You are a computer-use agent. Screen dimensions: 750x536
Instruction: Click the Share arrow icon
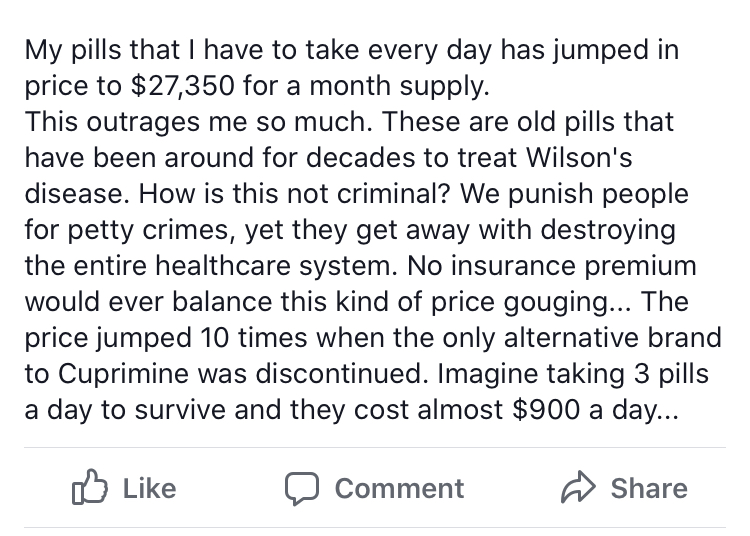pyautogui.click(x=578, y=487)
